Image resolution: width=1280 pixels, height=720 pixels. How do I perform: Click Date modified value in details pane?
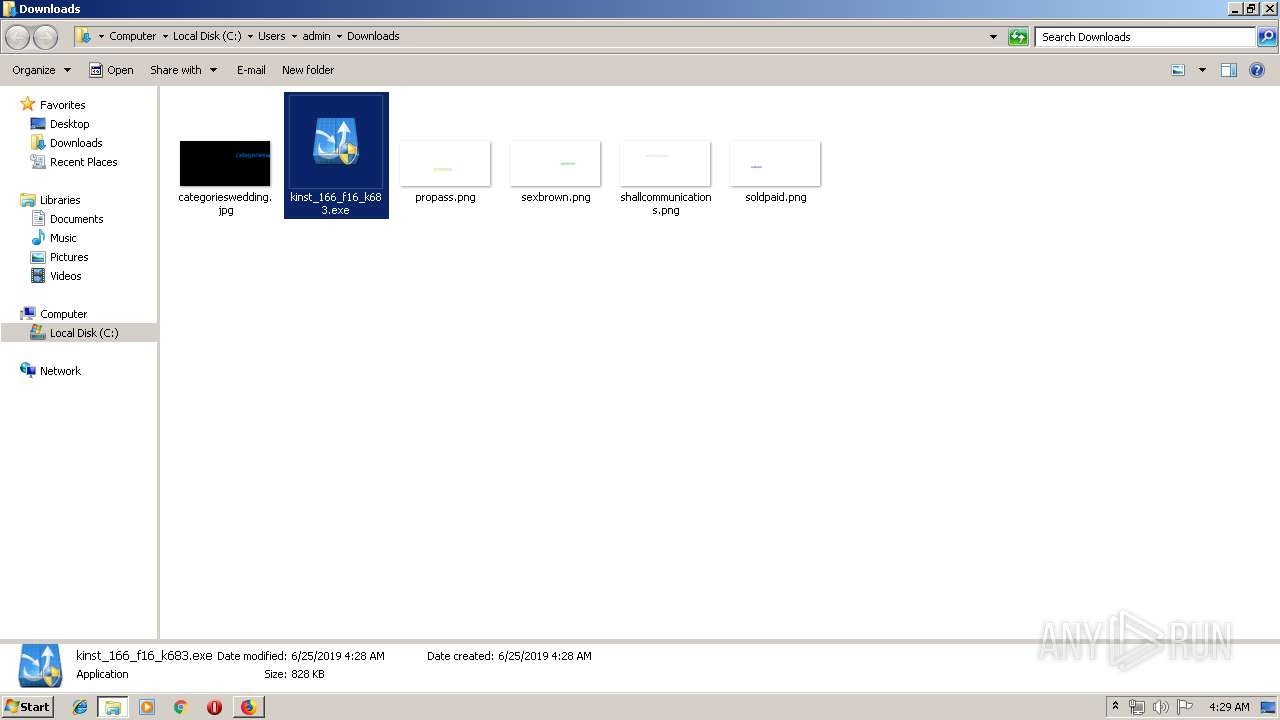(x=338, y=656)
